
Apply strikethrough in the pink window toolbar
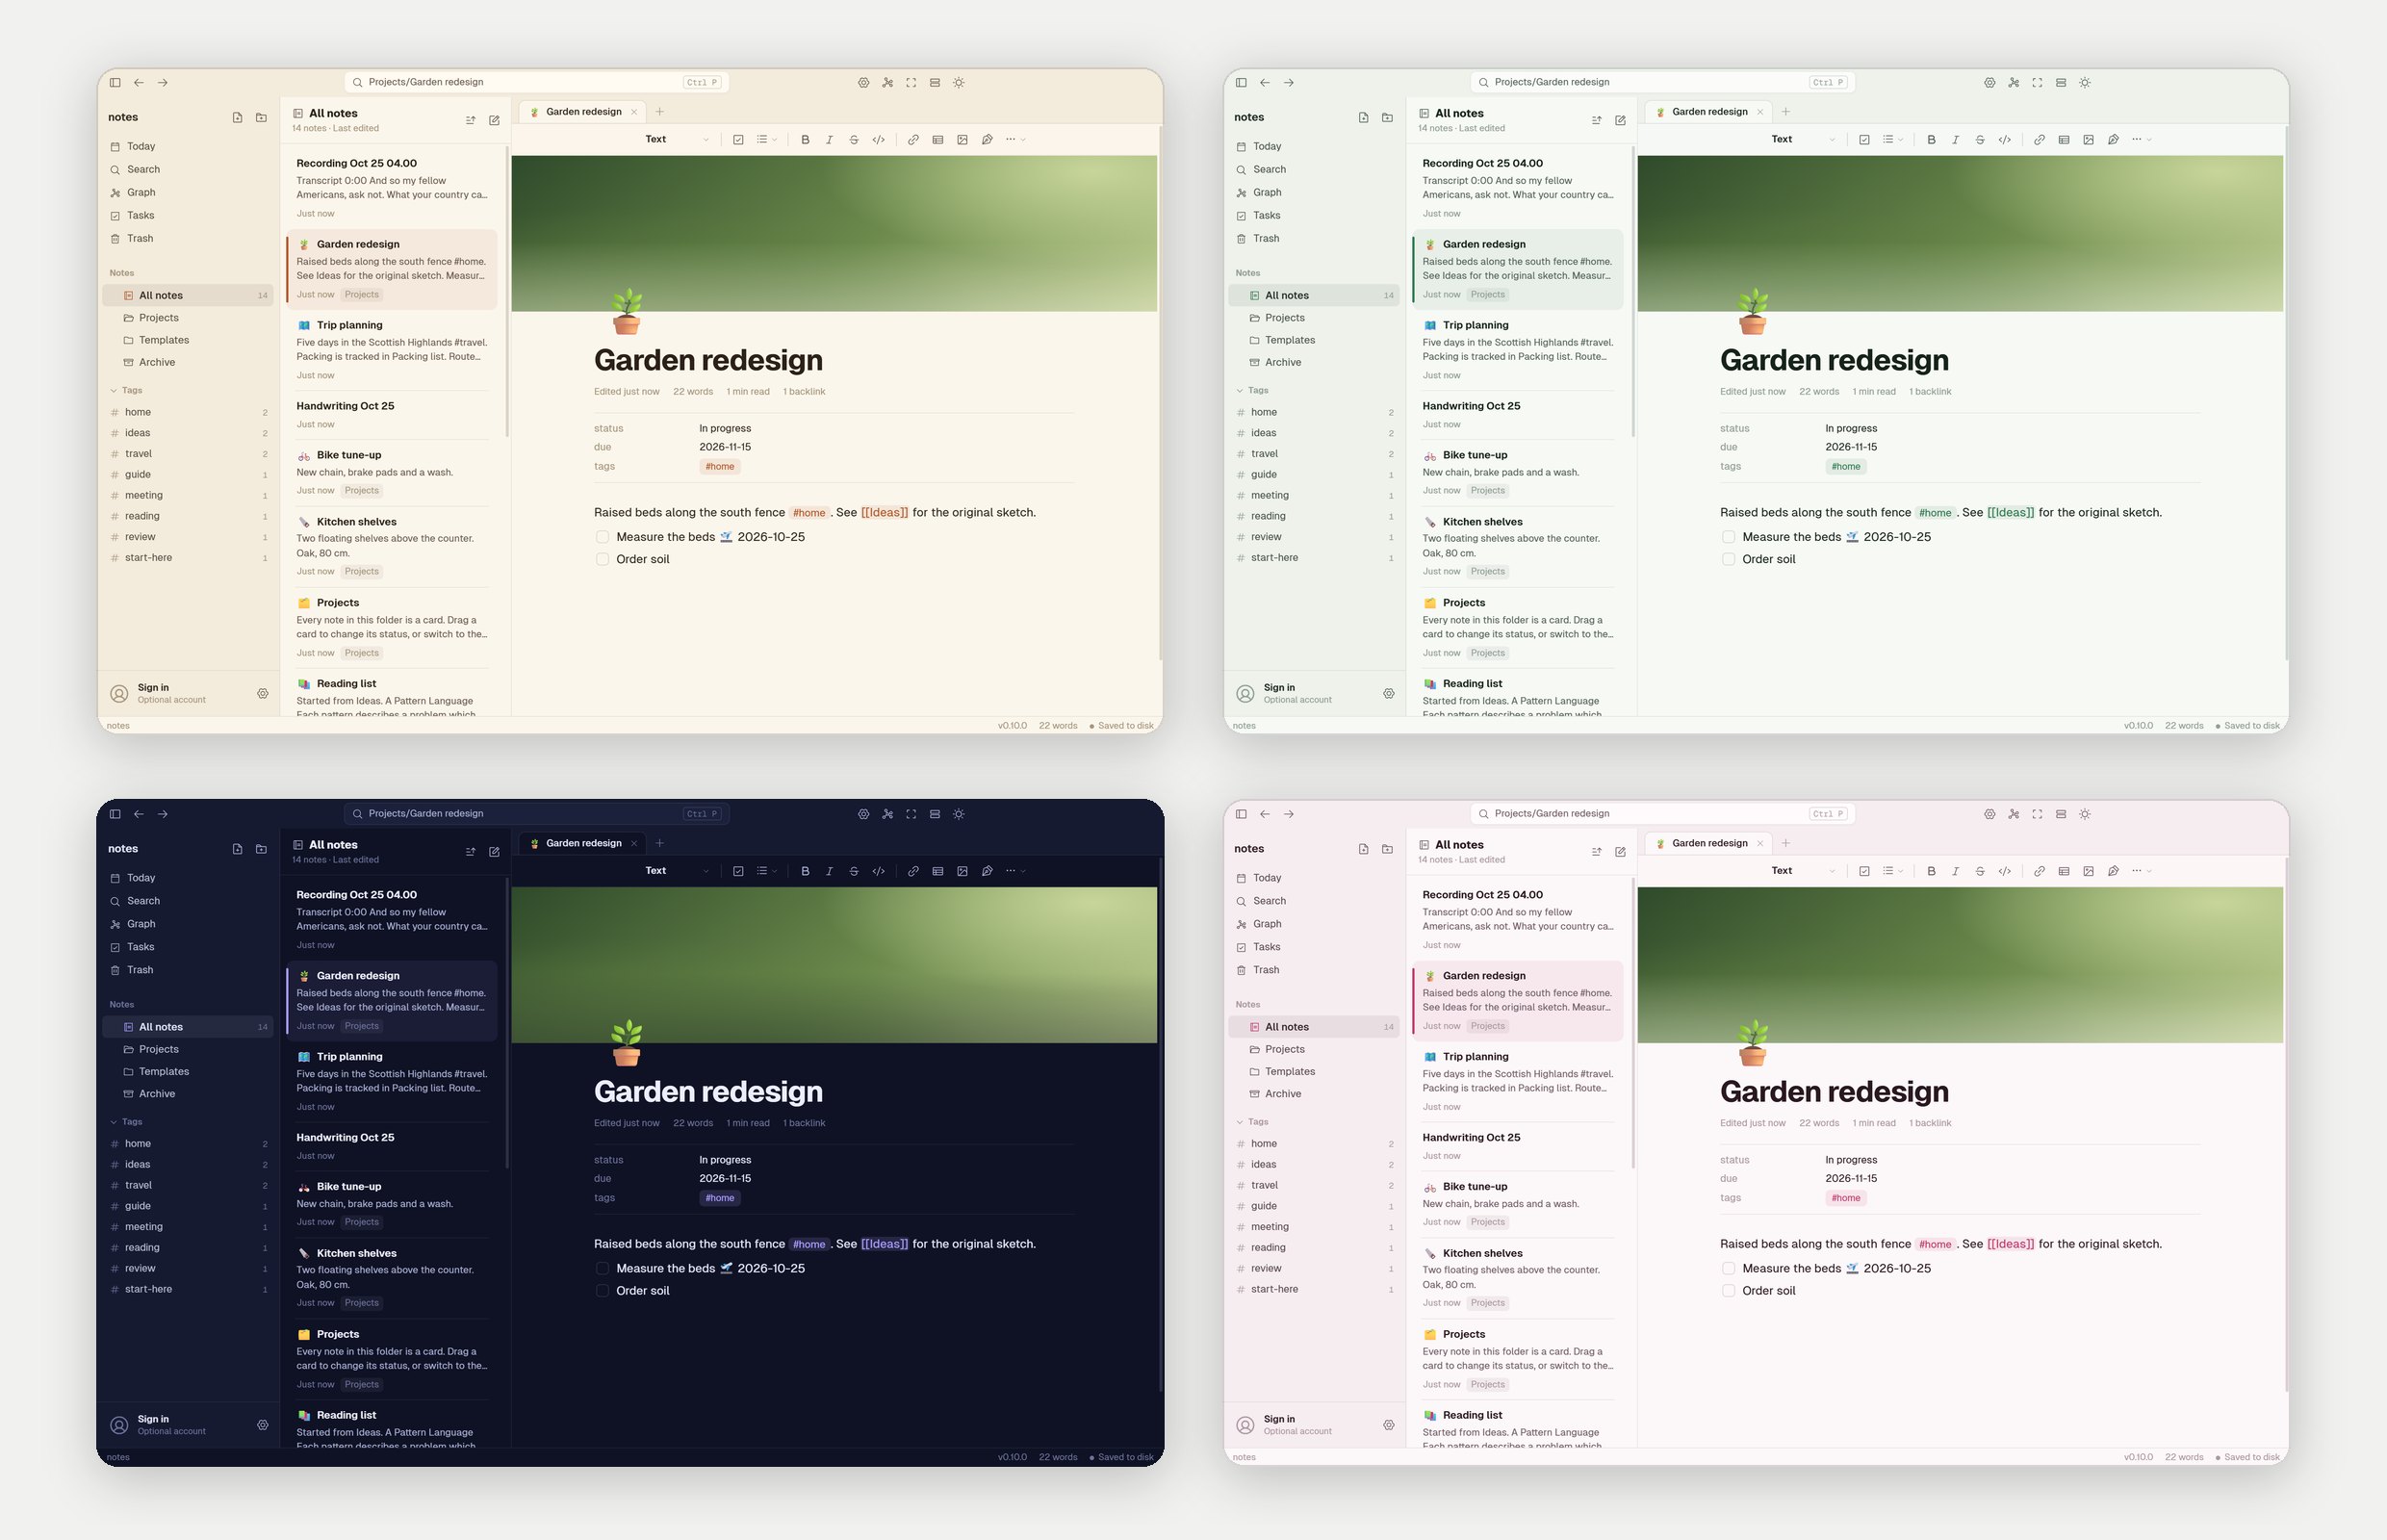coord(1980,871)
